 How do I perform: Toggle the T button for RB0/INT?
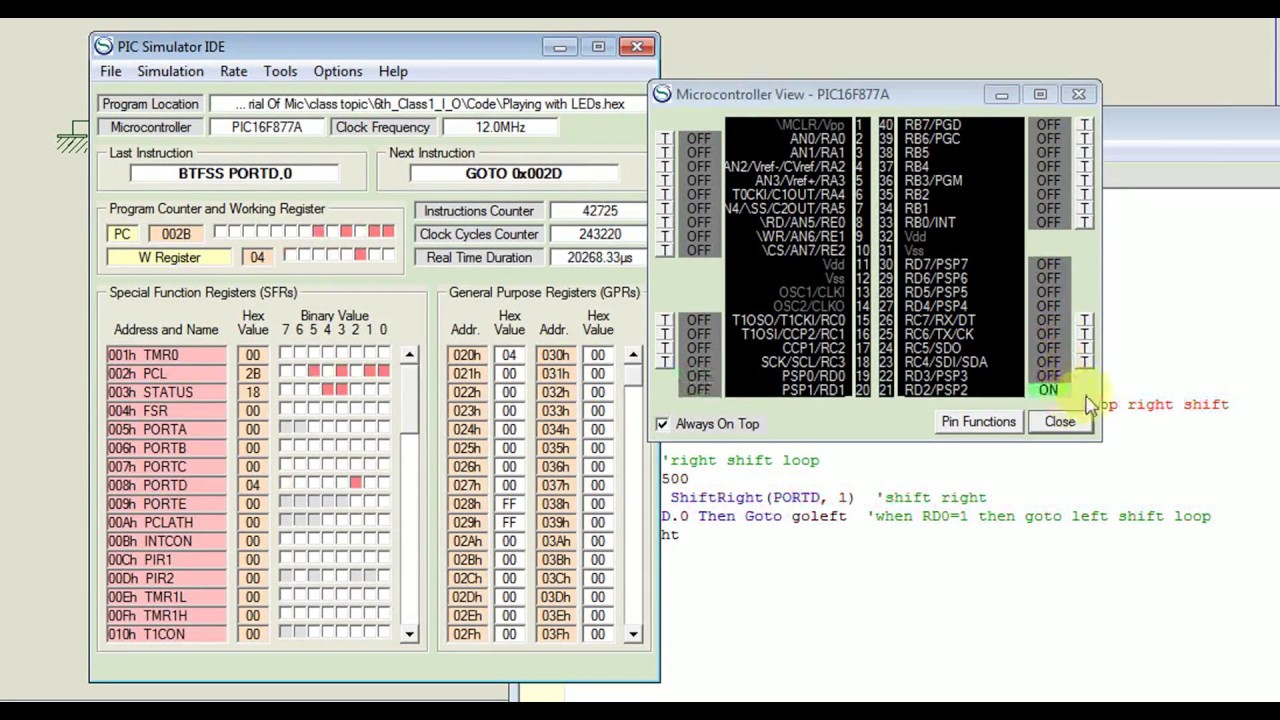1085,223
